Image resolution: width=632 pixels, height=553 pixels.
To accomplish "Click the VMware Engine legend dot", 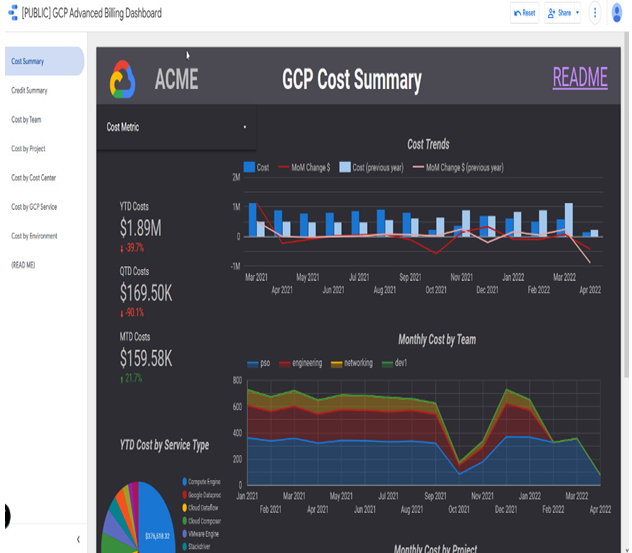I will point(185,534).
